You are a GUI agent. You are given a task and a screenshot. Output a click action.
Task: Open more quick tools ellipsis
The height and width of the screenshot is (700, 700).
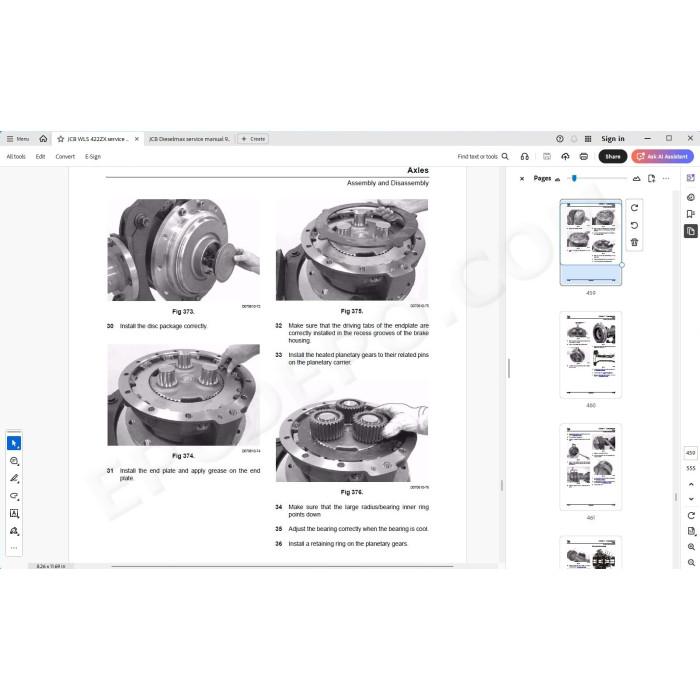click(14, 548)
